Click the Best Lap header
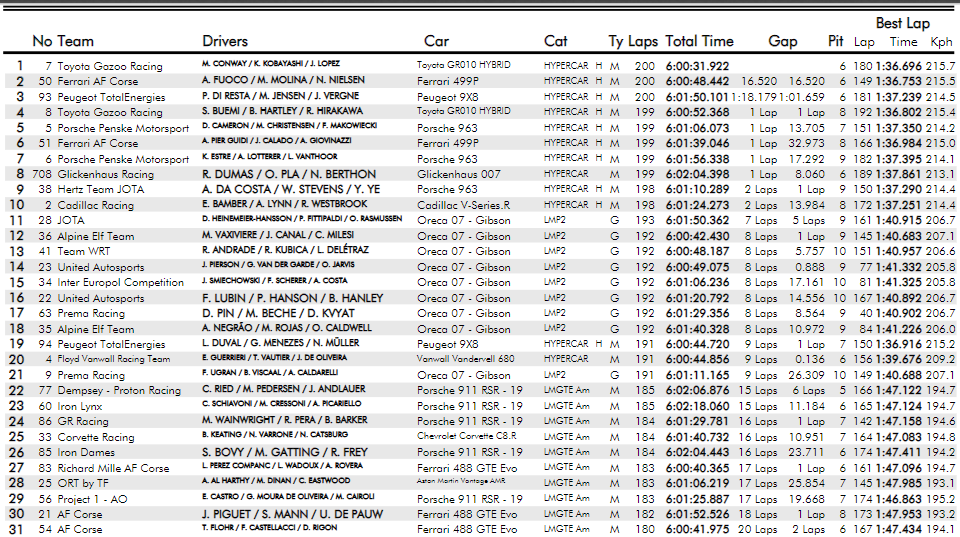The height and width of the screenshot is (537, 960). pyautogui.click(x=902, y=23)
